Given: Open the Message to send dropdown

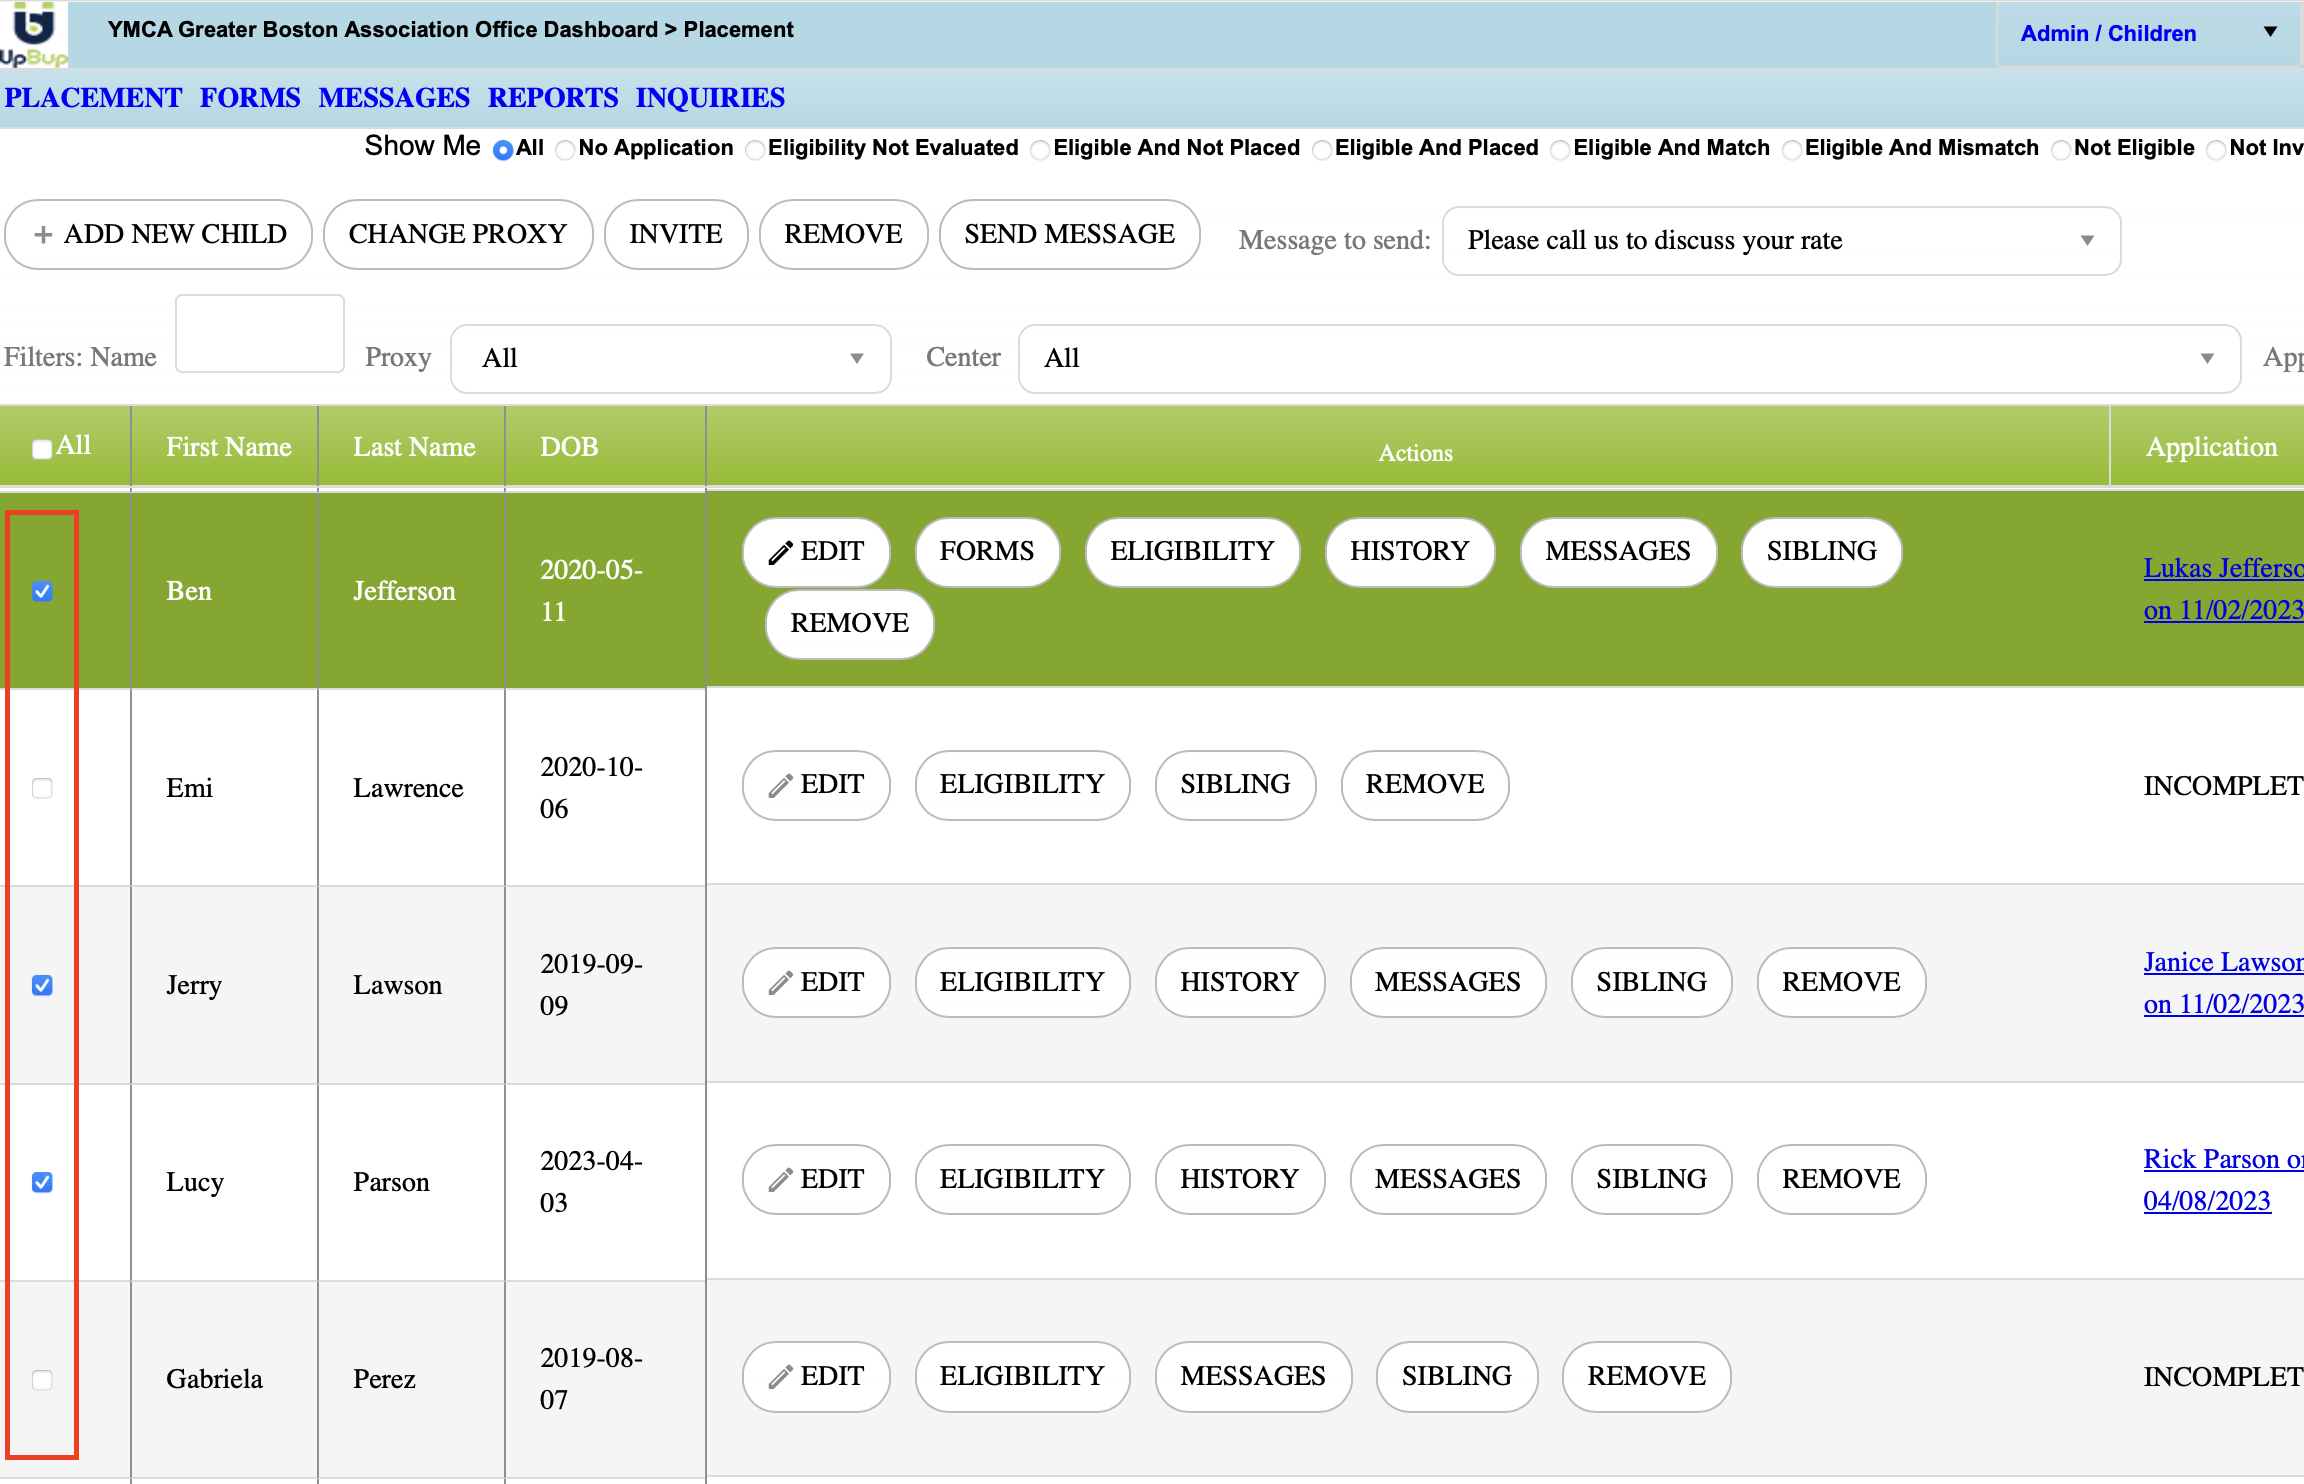Looking at the screenshot, I should (x=1780, y=241).
